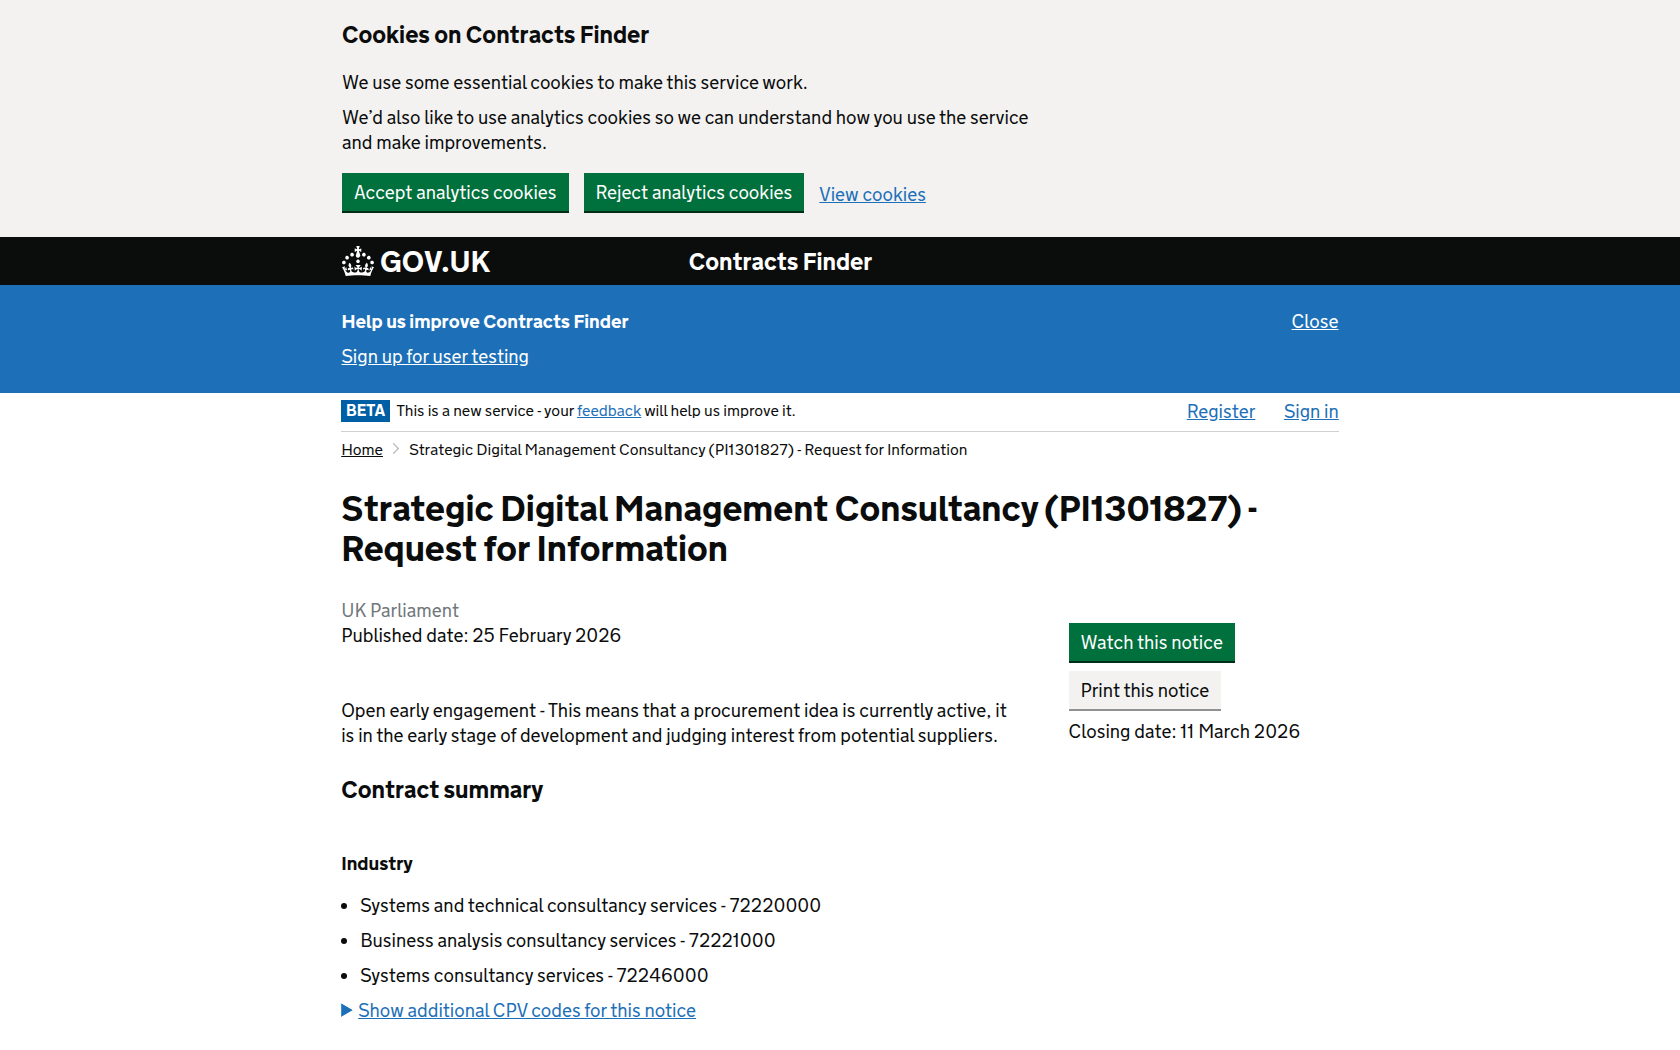Screen dimensions: 1680x1050
Task: Open the View cookies link
Action: (x=872, y=195)
